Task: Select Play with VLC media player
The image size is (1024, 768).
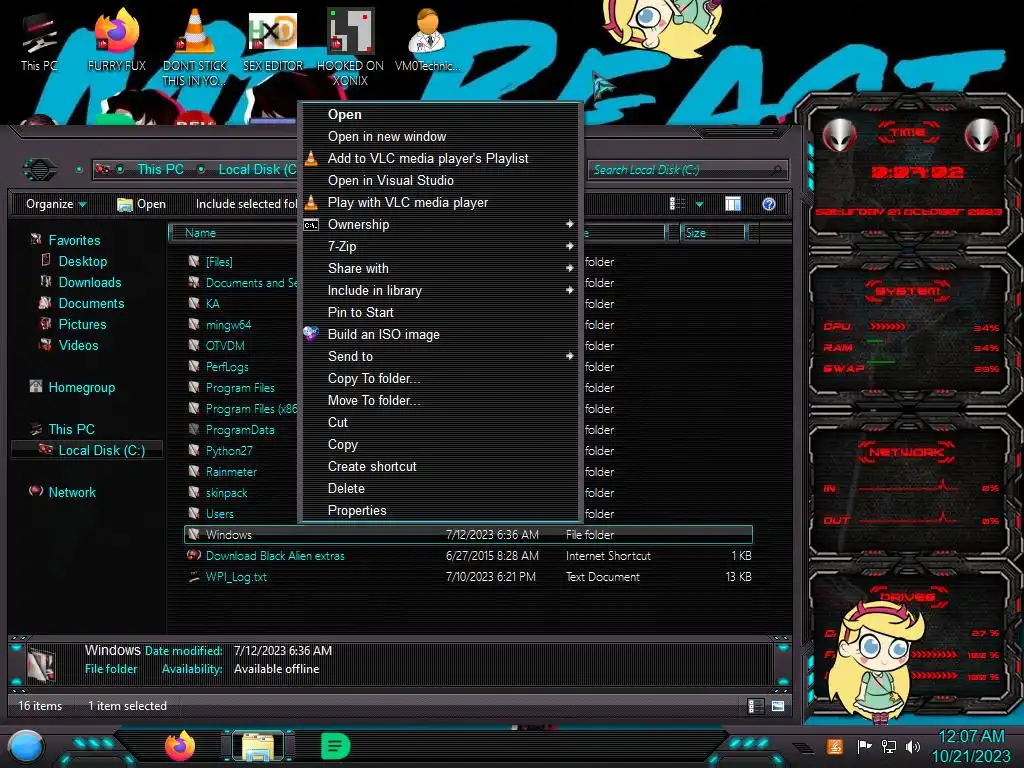Action: (440, 202)
